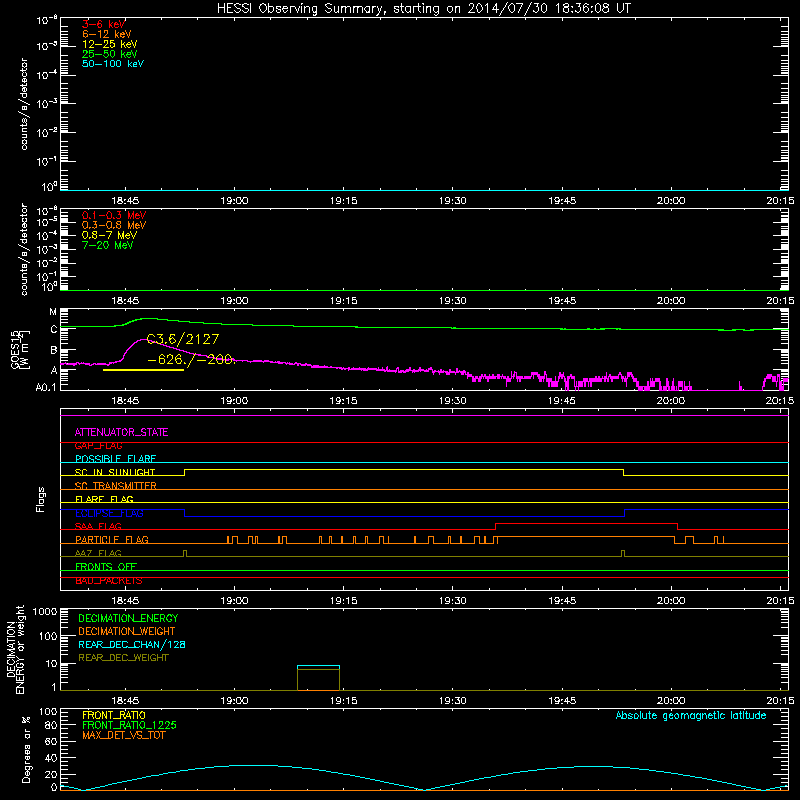Pick the 50-100 keV legend label

pyautogui.click(x=113, y=64)
